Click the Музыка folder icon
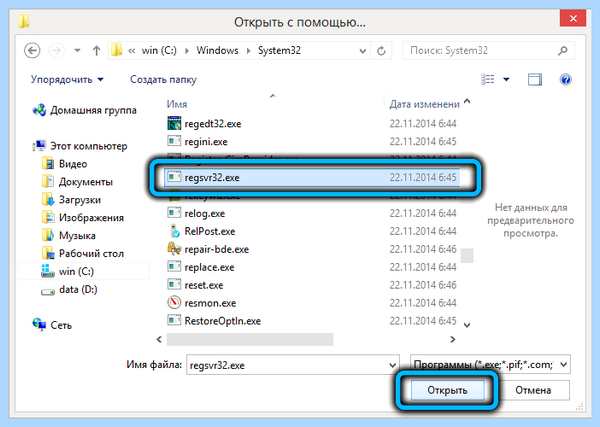 point(48,235)
